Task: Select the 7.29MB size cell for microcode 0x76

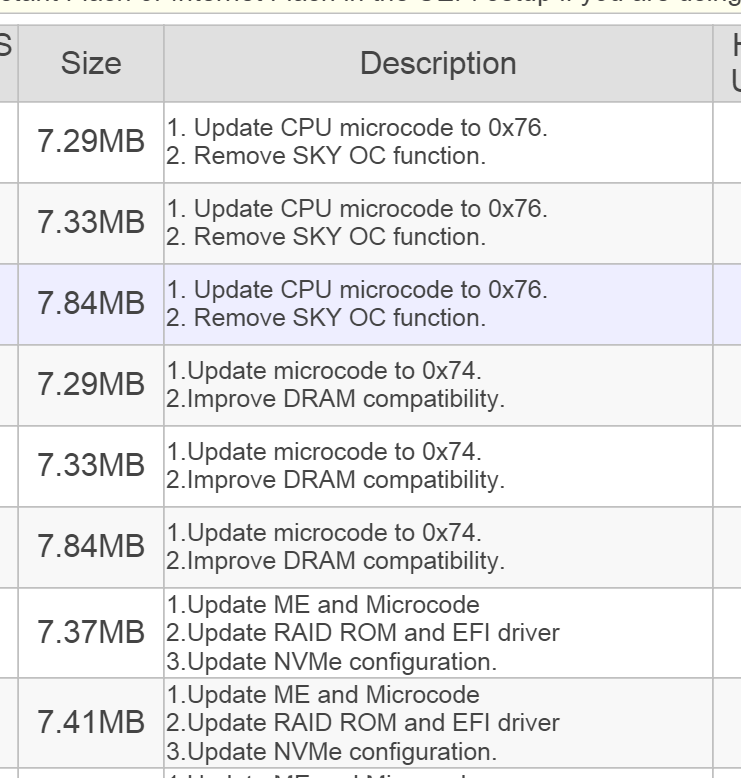Action: pos(91,141)
